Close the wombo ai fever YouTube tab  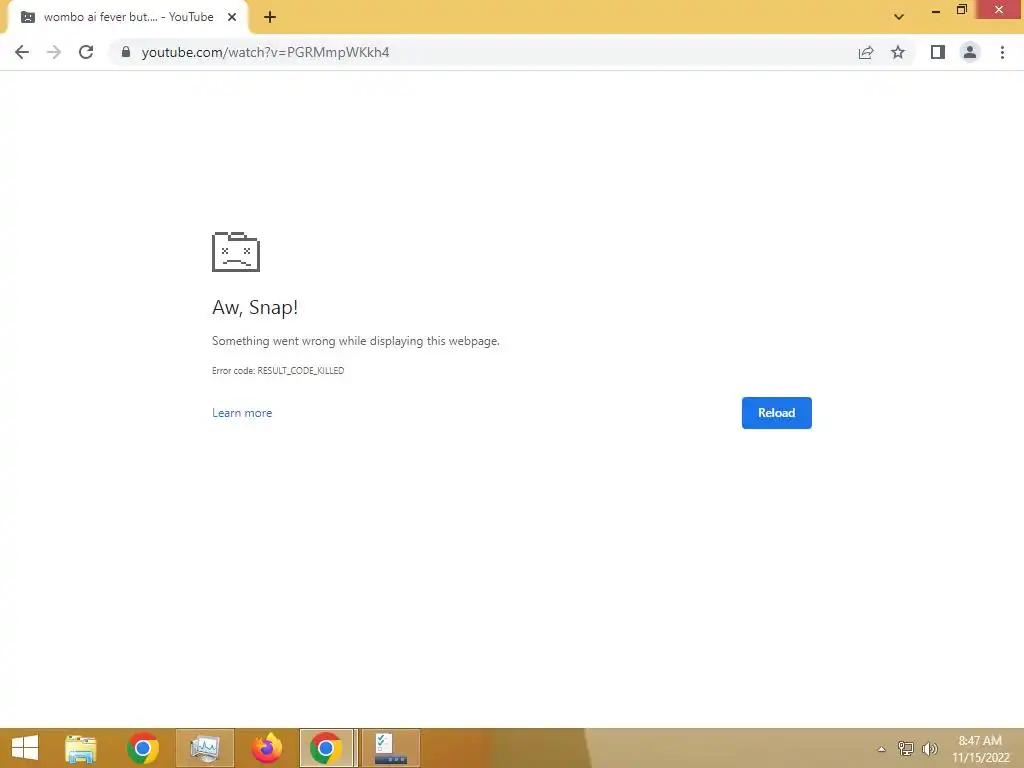tap(232, 18)
